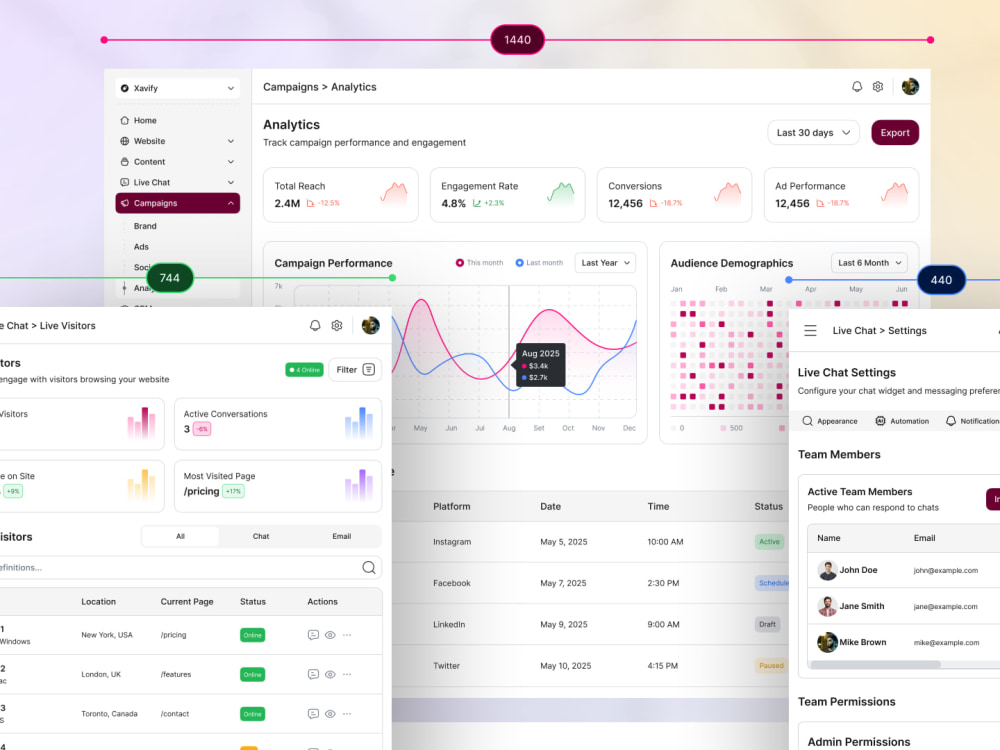This screenshot has height=750, width=1000.
Task: Switch to All visitors tab
Action: 180,536
